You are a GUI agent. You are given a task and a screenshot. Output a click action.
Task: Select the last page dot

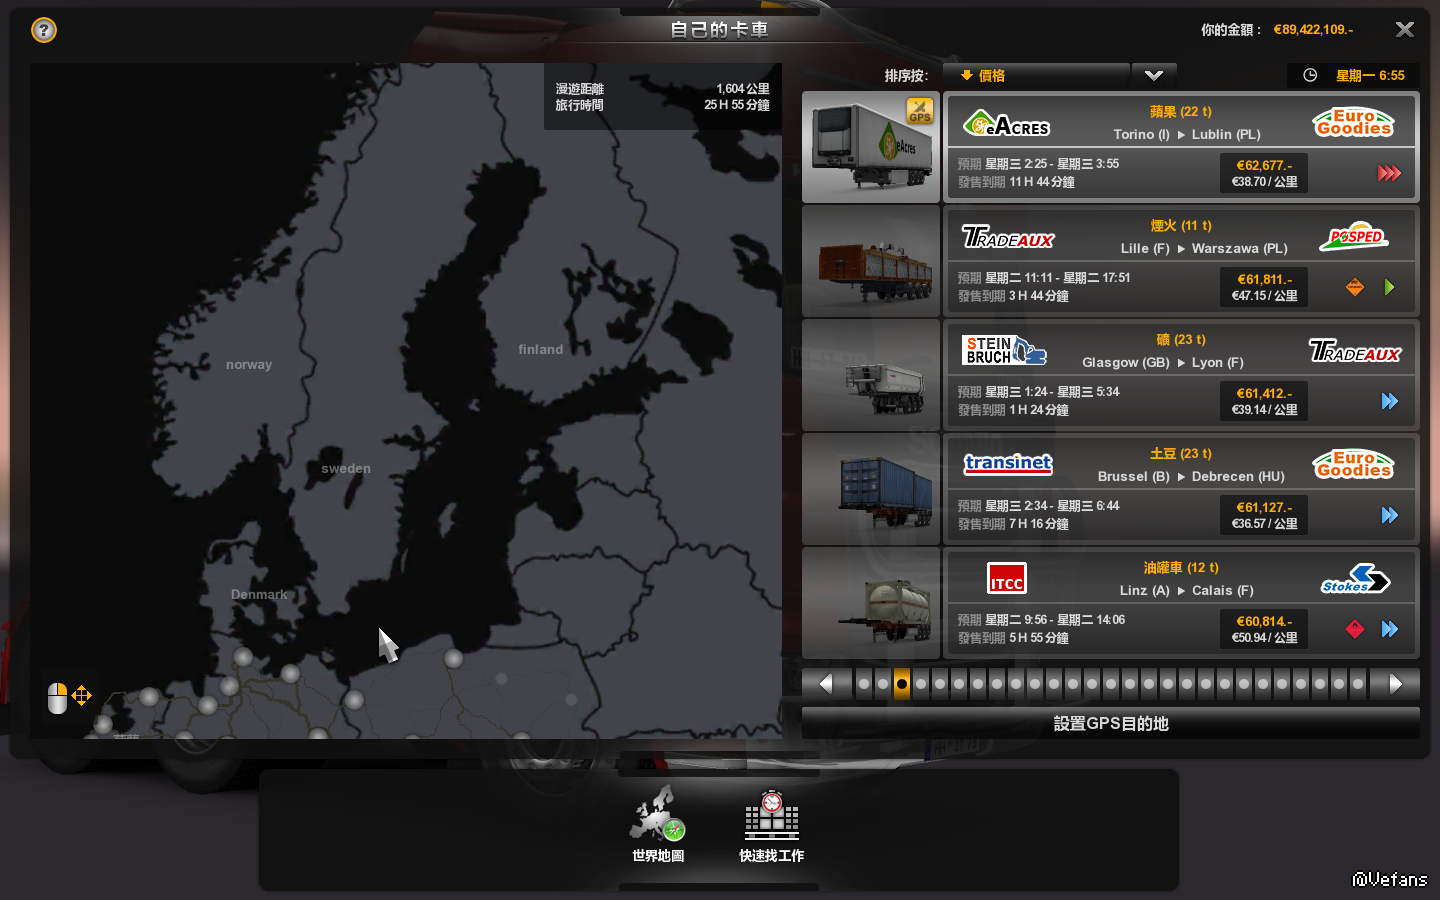click(1358, 684)
